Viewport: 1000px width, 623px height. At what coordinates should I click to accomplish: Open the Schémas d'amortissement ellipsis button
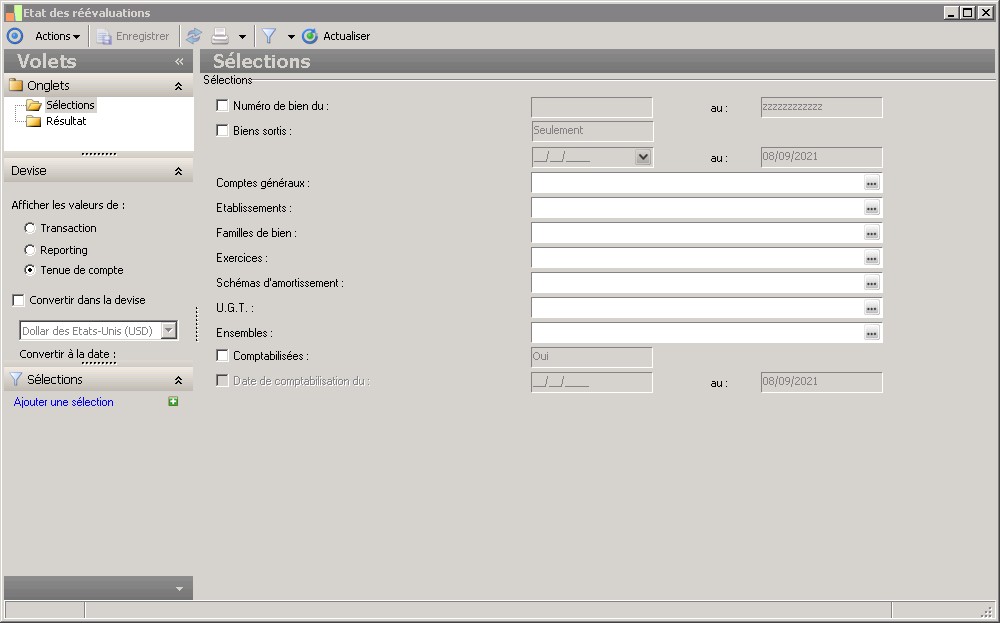pos(872,283)
